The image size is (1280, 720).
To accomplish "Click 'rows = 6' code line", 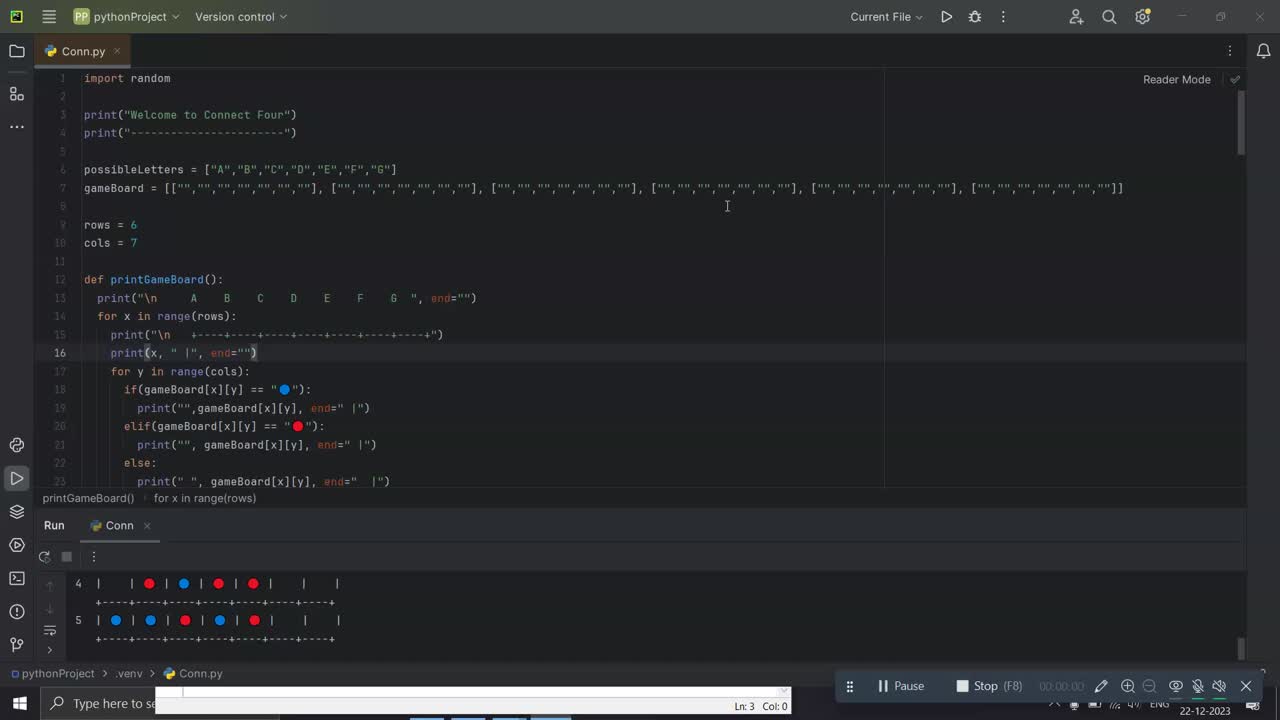I will 110,225.
